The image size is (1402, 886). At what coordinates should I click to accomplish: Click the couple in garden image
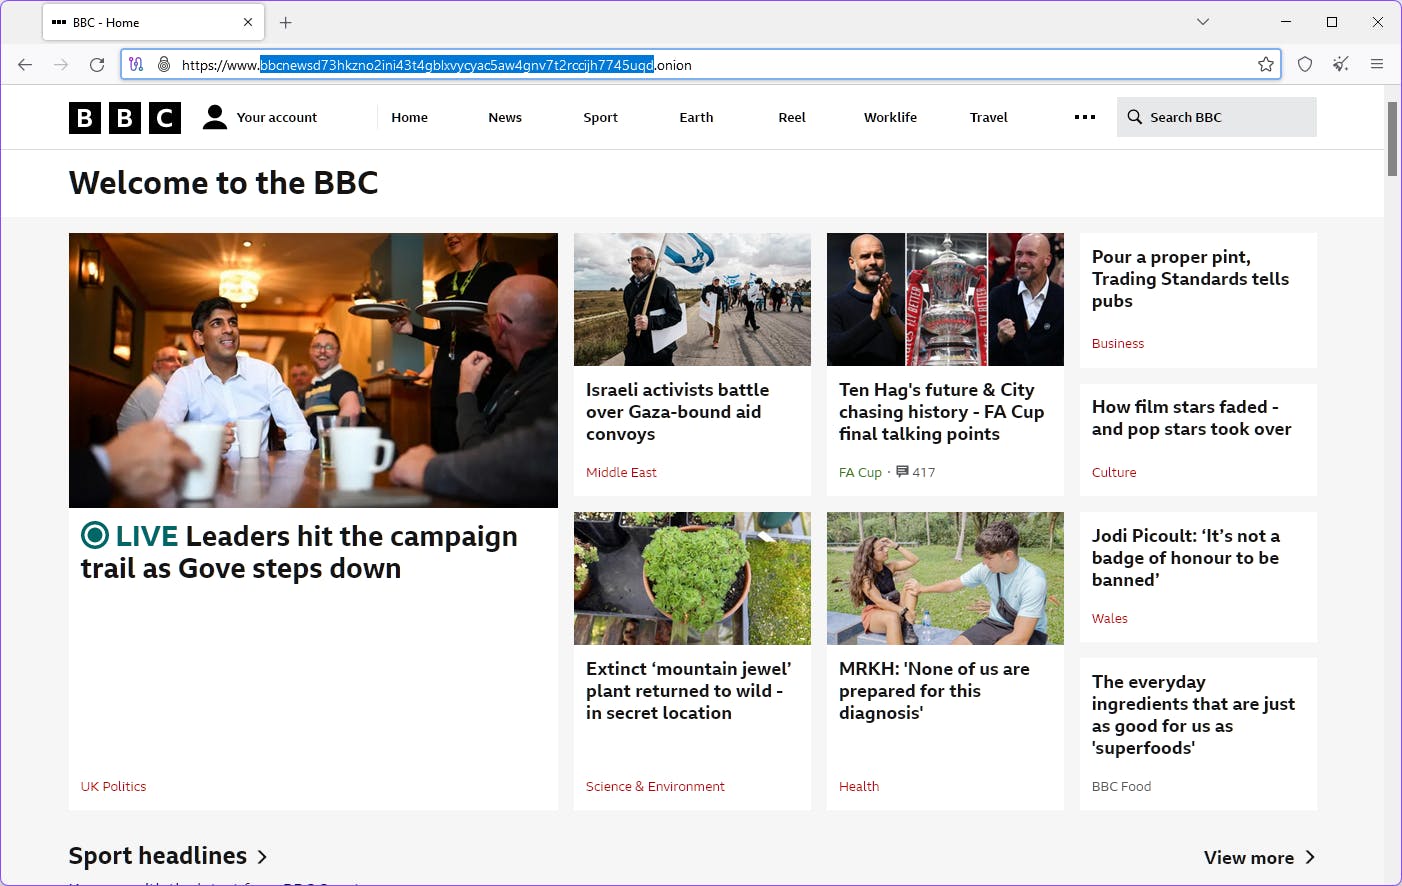tap(945, 578)
